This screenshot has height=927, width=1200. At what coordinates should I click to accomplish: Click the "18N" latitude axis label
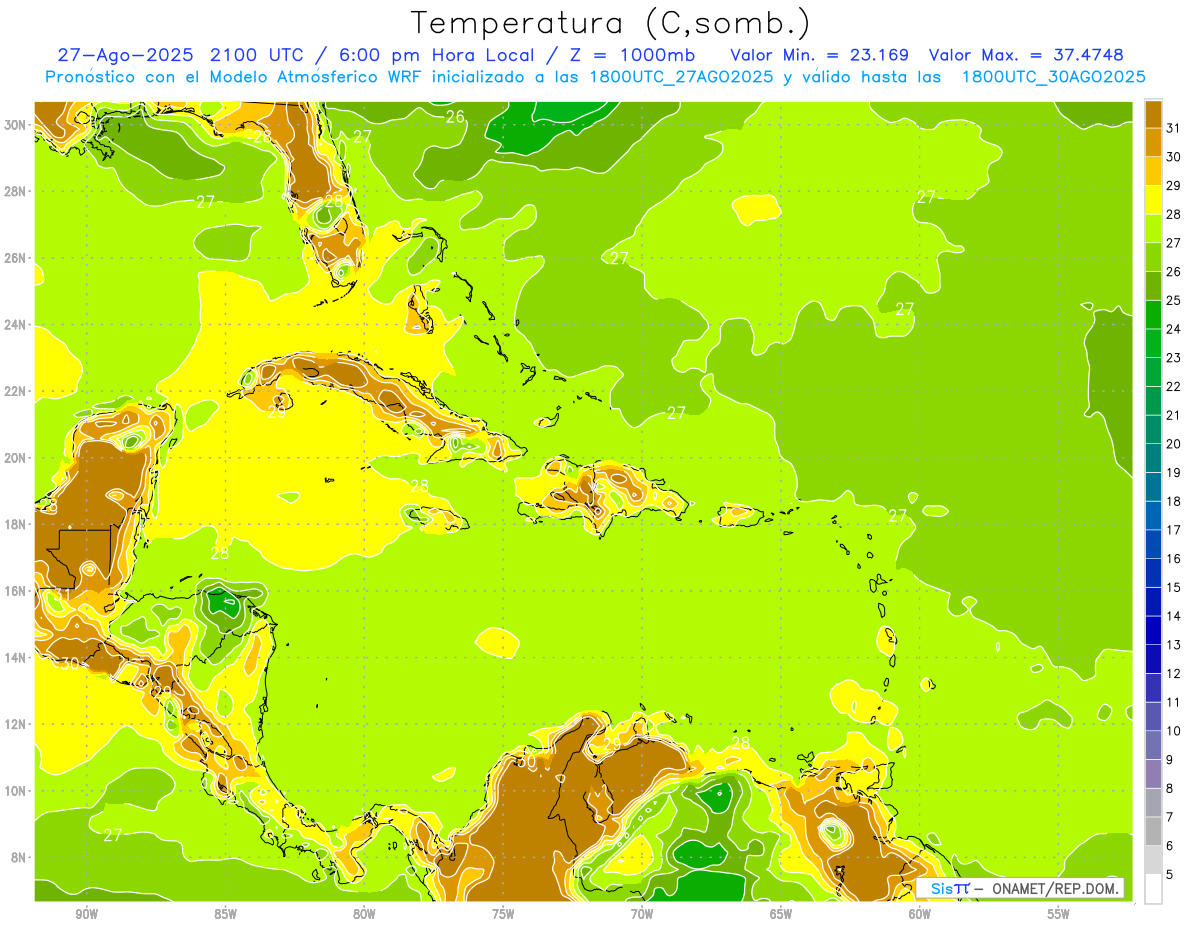[x=16, y=524]
